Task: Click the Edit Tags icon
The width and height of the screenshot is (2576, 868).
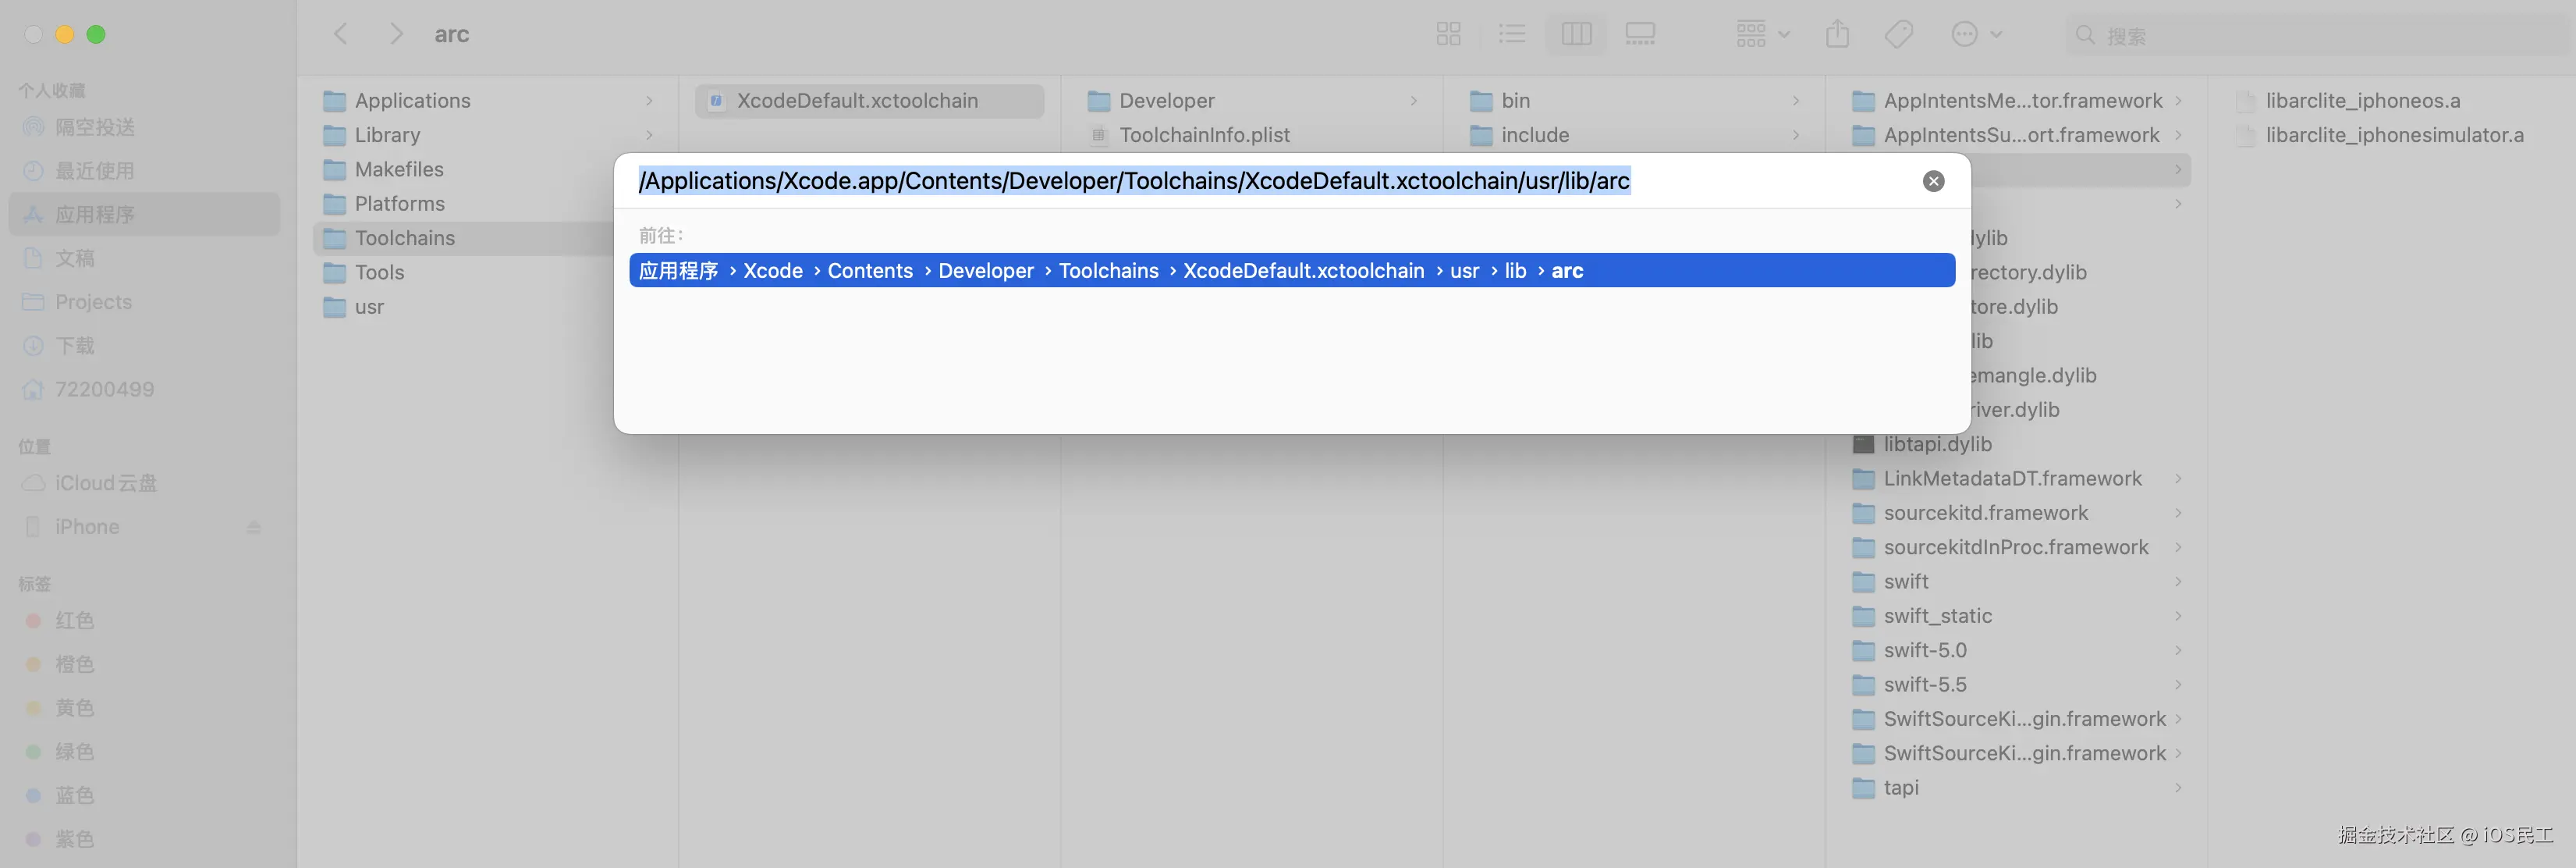Action: 1898,35
